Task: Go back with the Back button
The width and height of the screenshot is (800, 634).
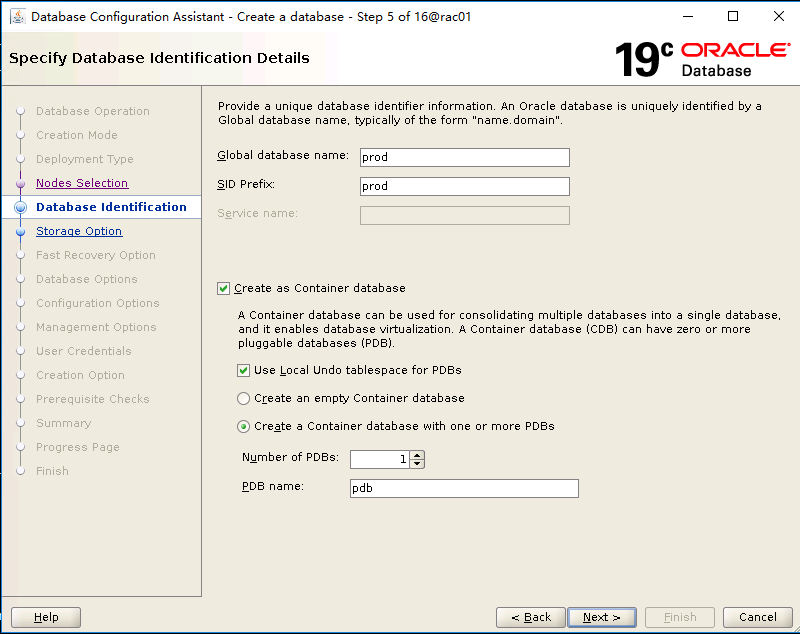Action: (x=531, y=617)
